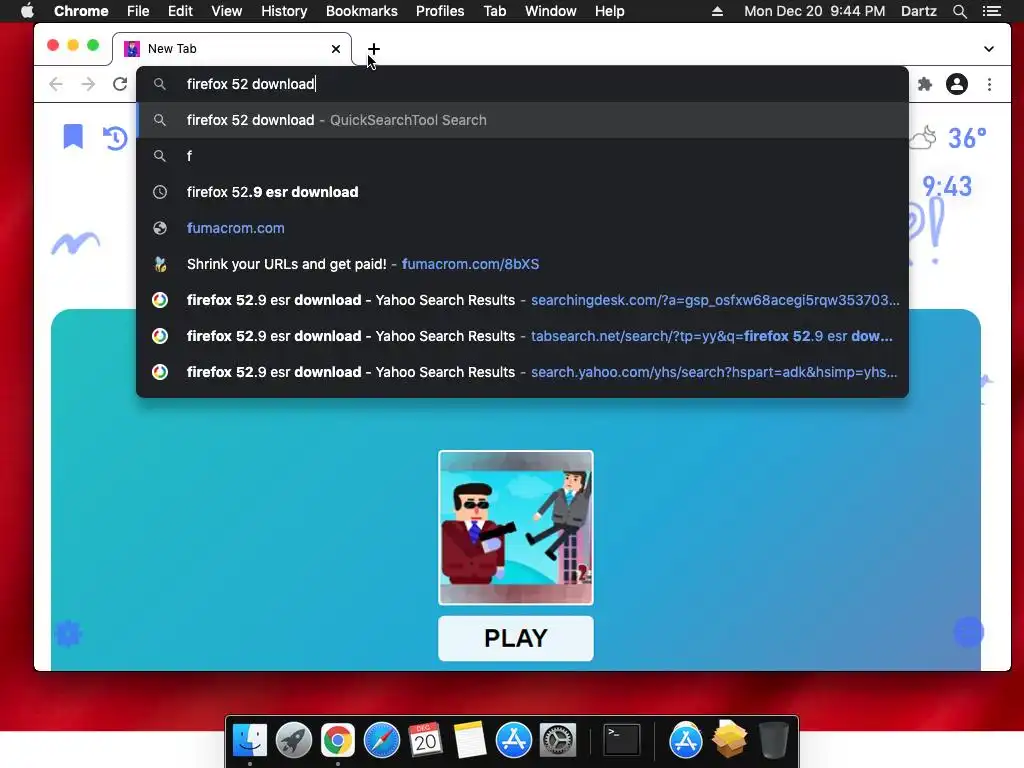Open the History menu
Viewport: 1024px width, 768px height.
tap(284, 11)
